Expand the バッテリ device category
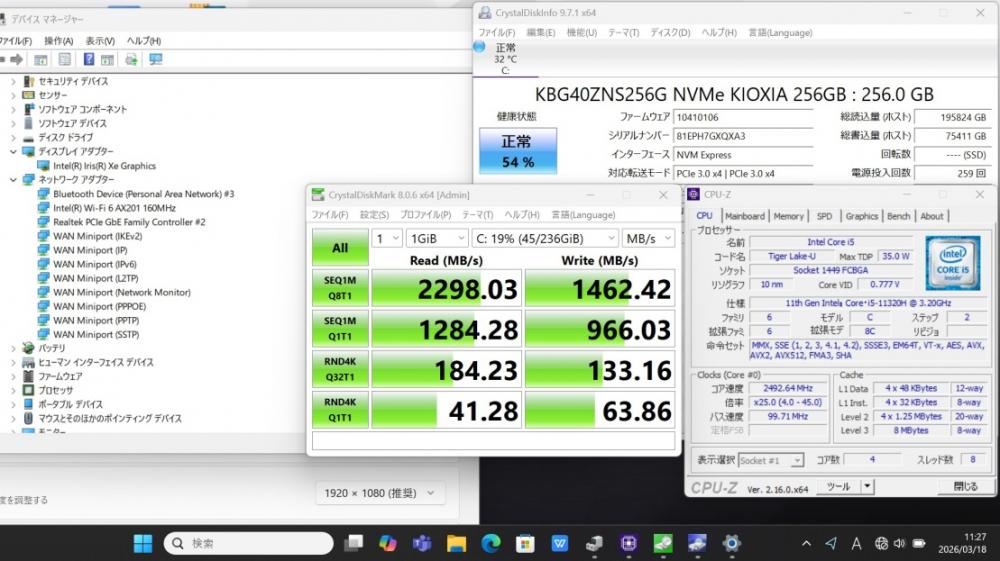The height and width of the screenshot is (561, 1000). (x=13, y=349)
